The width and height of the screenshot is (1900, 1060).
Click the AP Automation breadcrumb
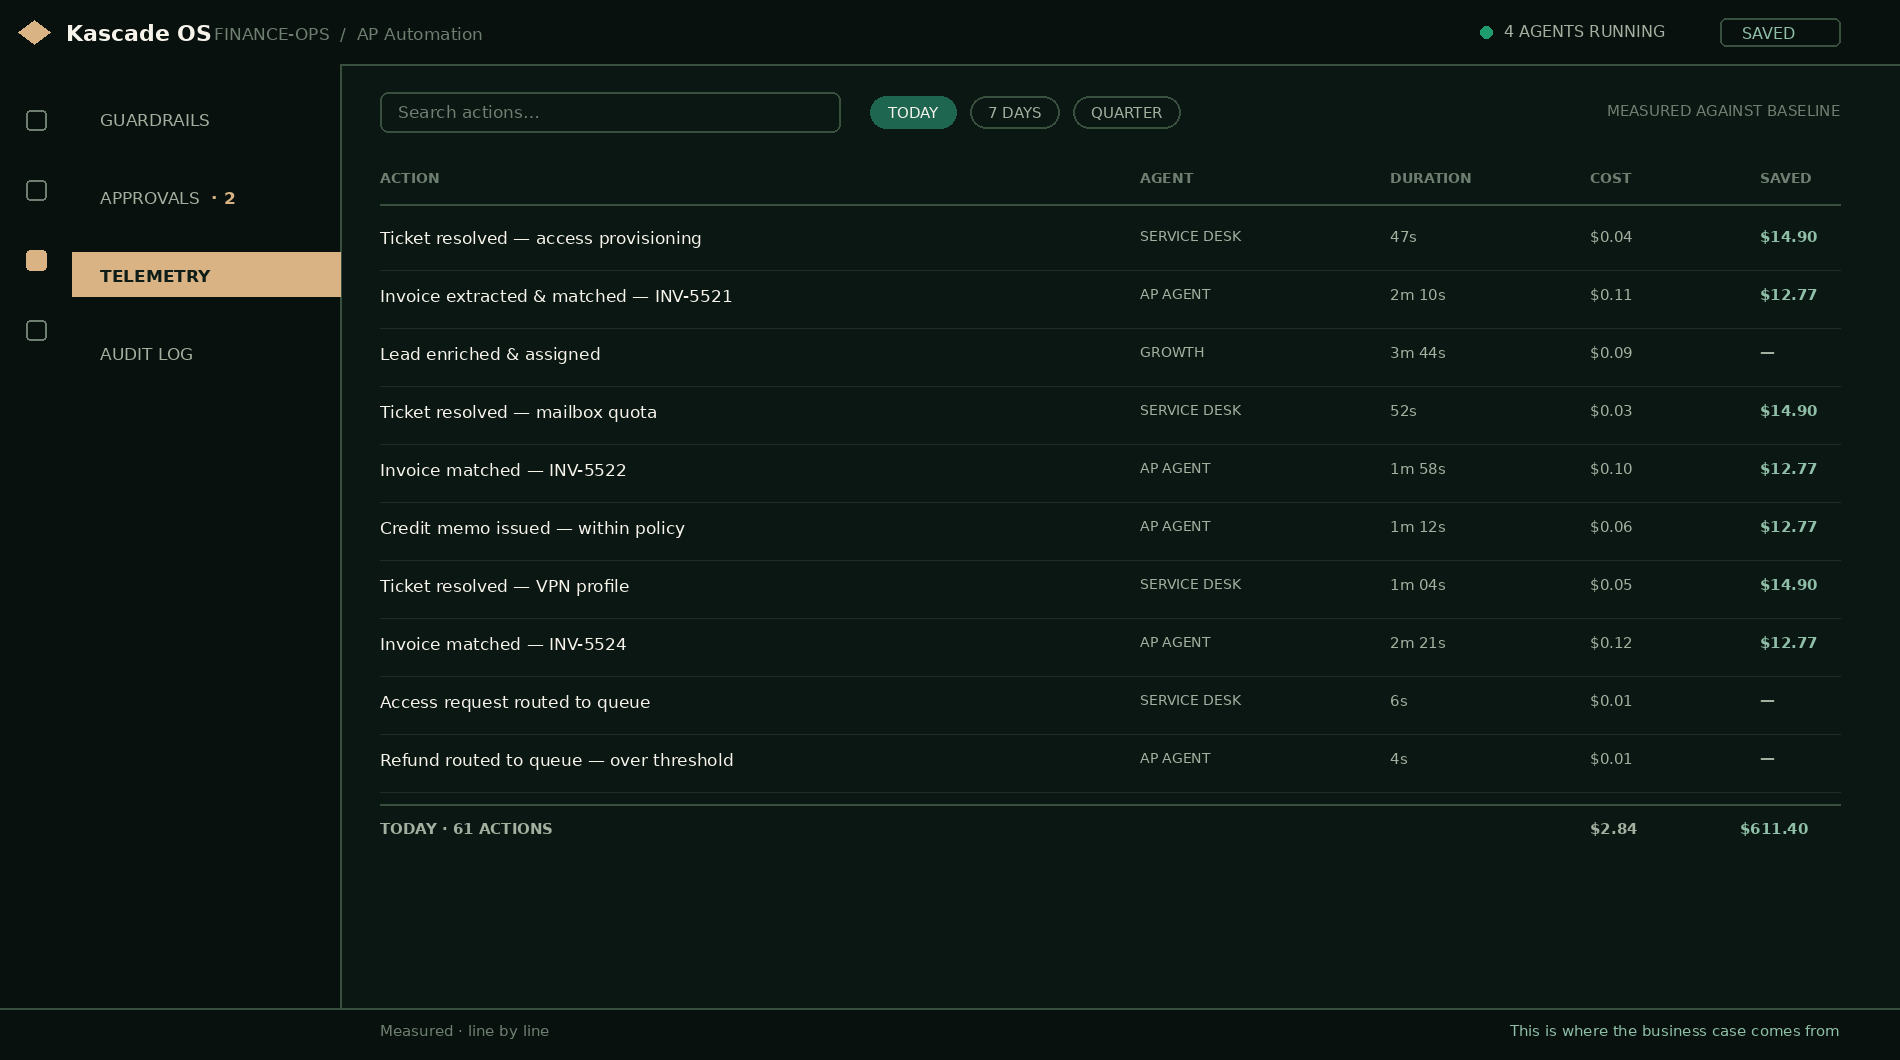[419, 34]
